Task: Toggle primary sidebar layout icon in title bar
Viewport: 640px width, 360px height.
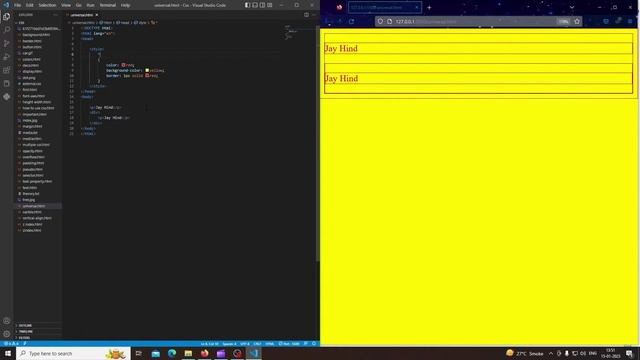Action: [247, 5]
